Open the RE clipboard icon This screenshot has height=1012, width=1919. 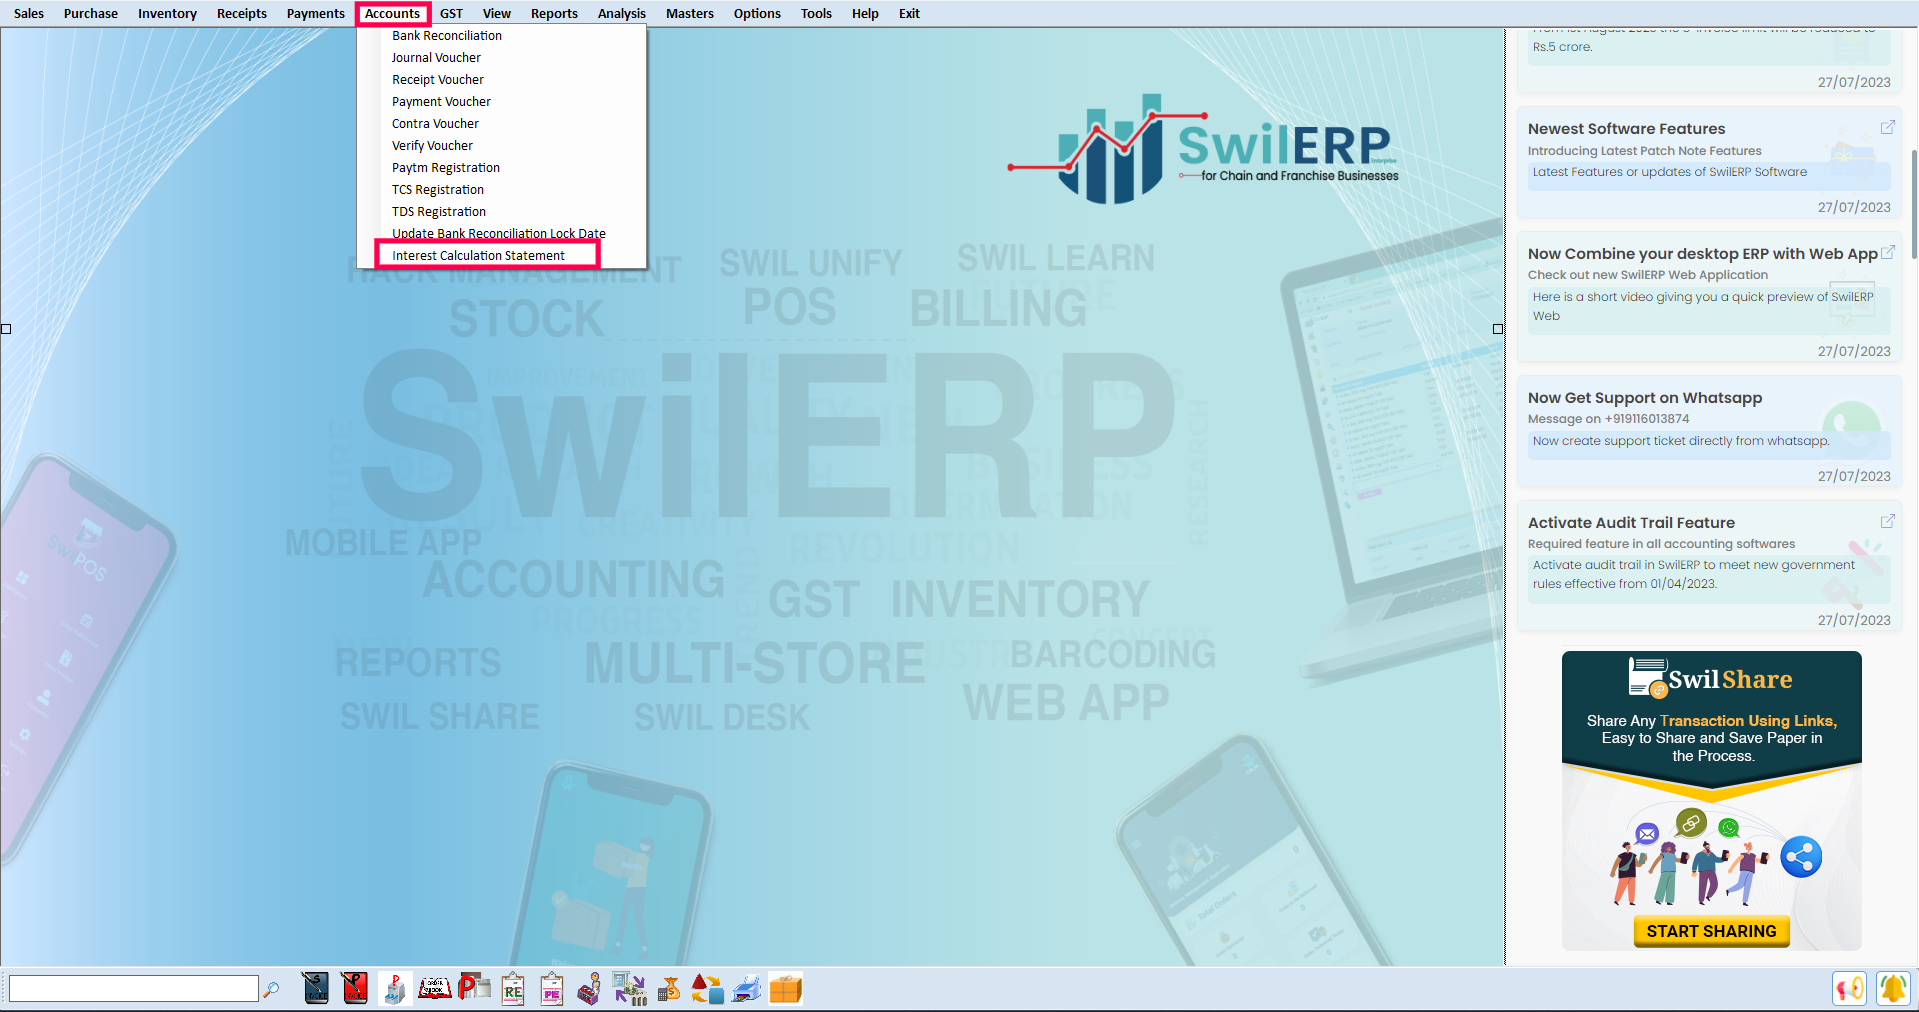coord(513,988)
